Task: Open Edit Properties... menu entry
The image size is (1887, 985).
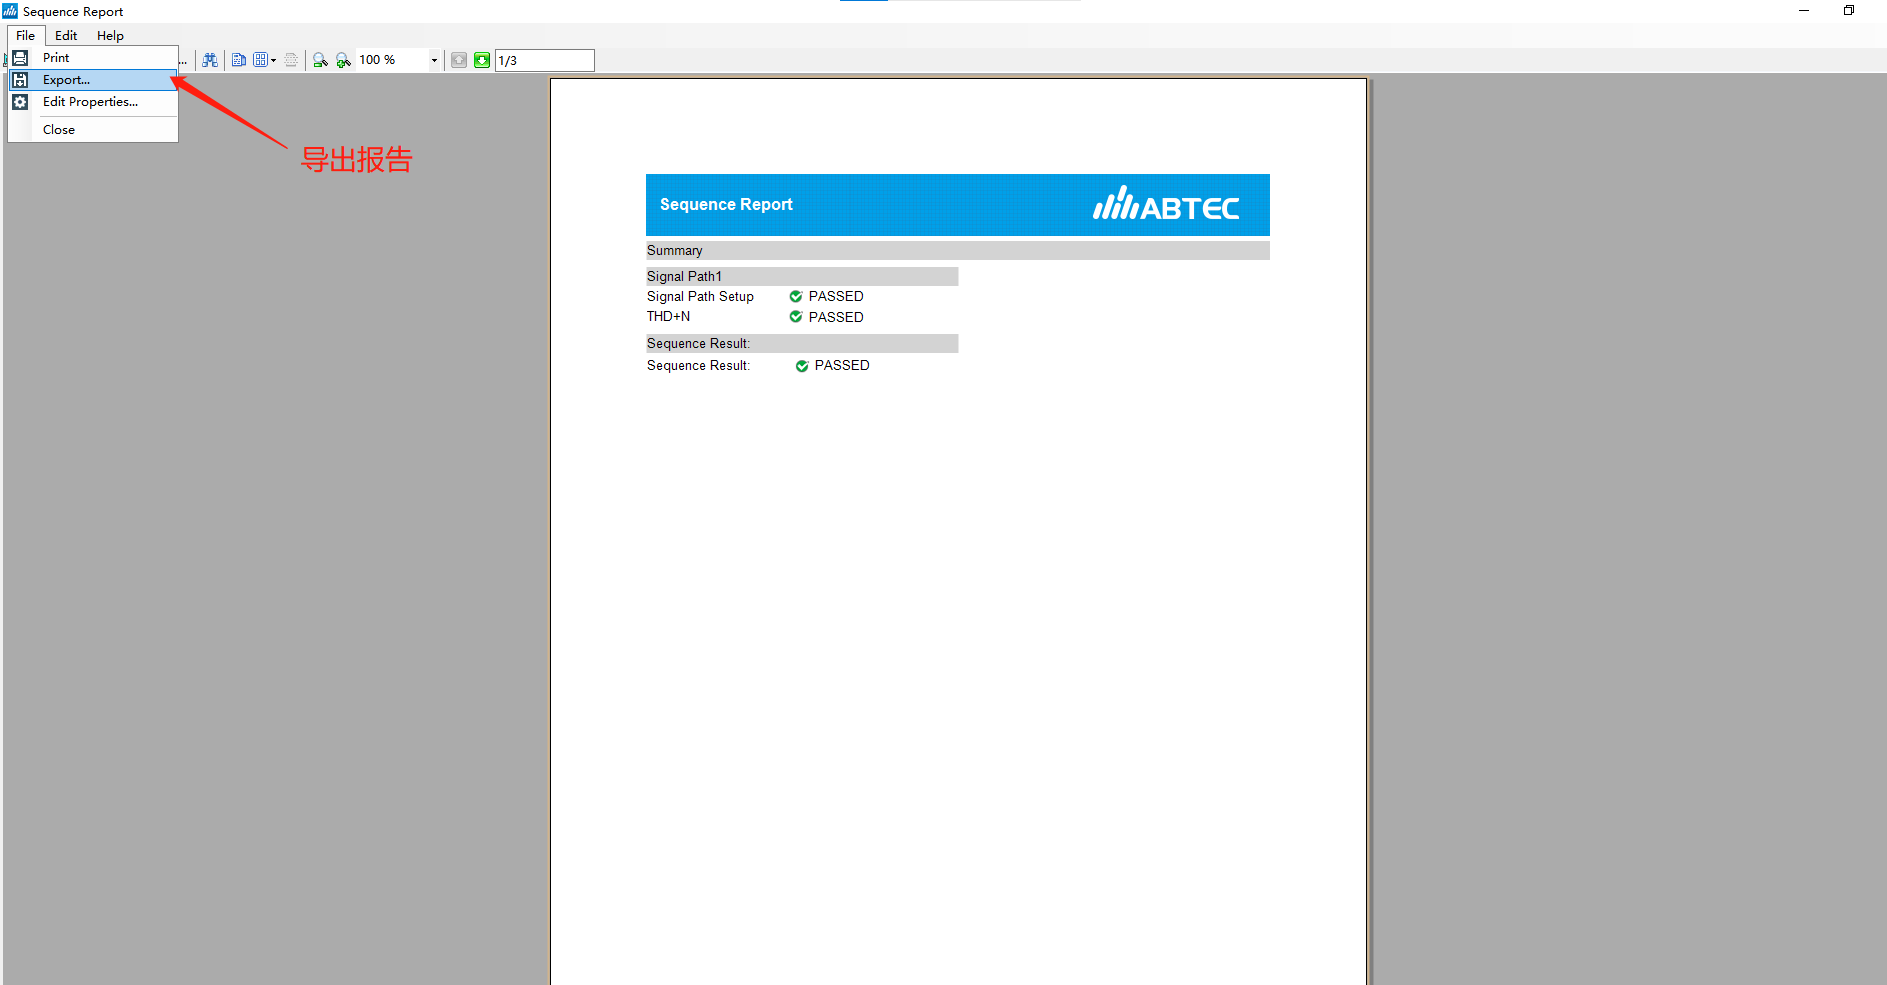Action: tap(93, 102)
